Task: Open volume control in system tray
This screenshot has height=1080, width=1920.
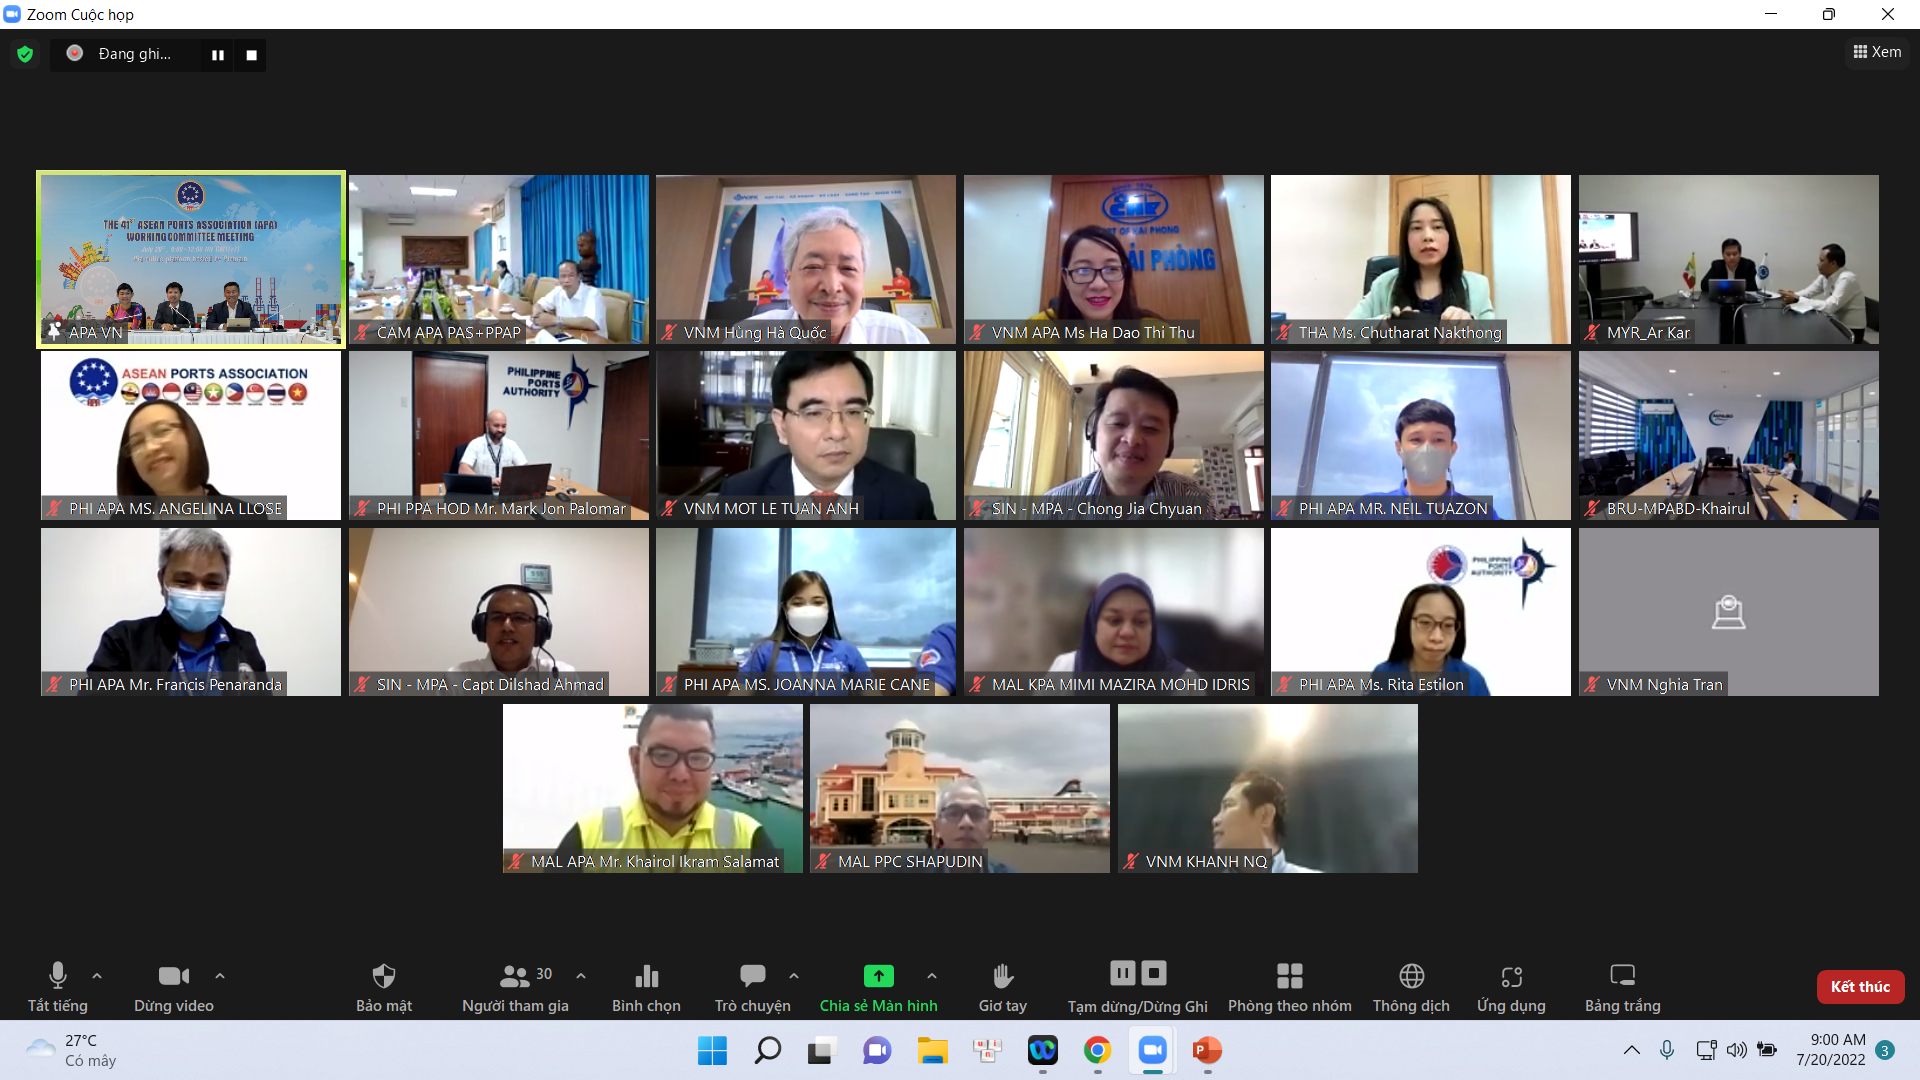Action: [1737, 1050]
